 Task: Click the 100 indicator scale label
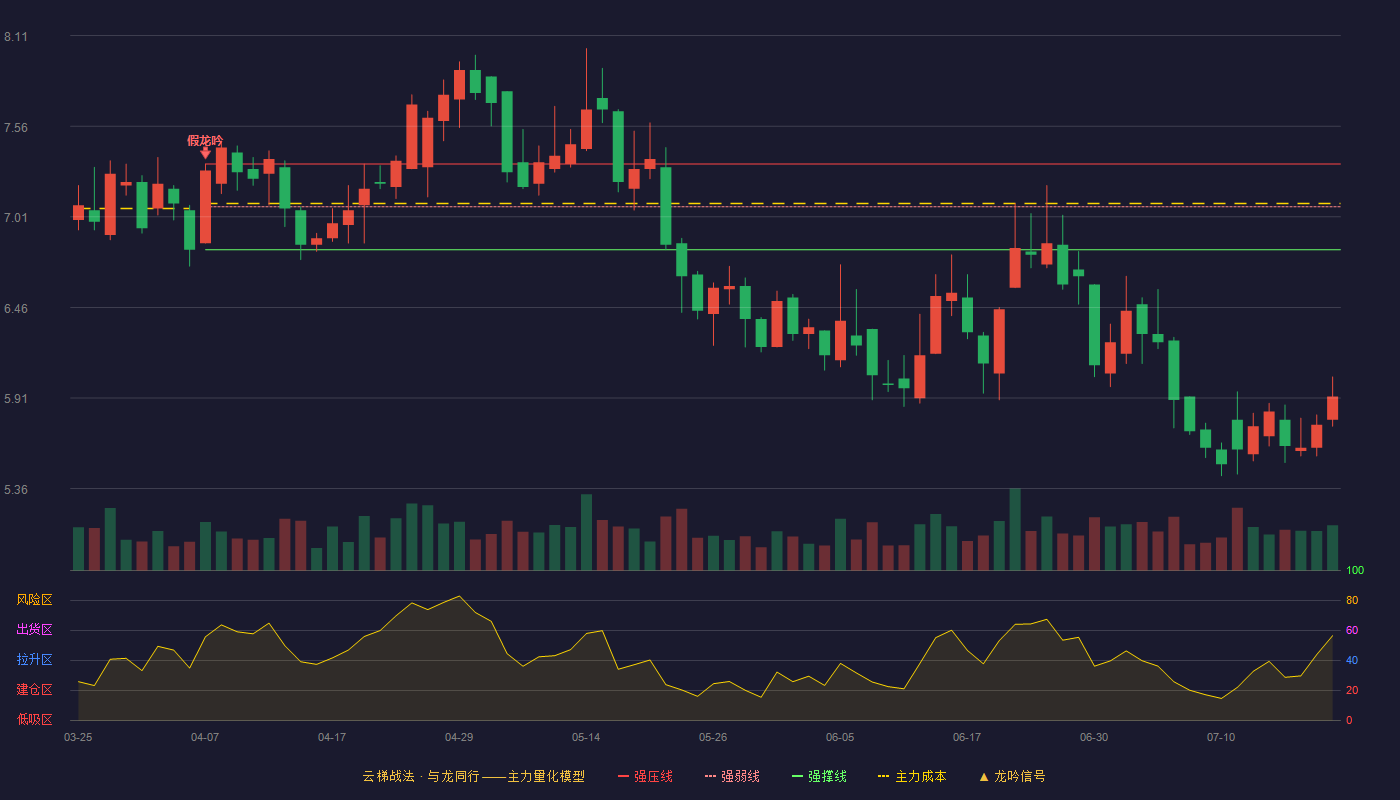click(x=1355, y=571)
